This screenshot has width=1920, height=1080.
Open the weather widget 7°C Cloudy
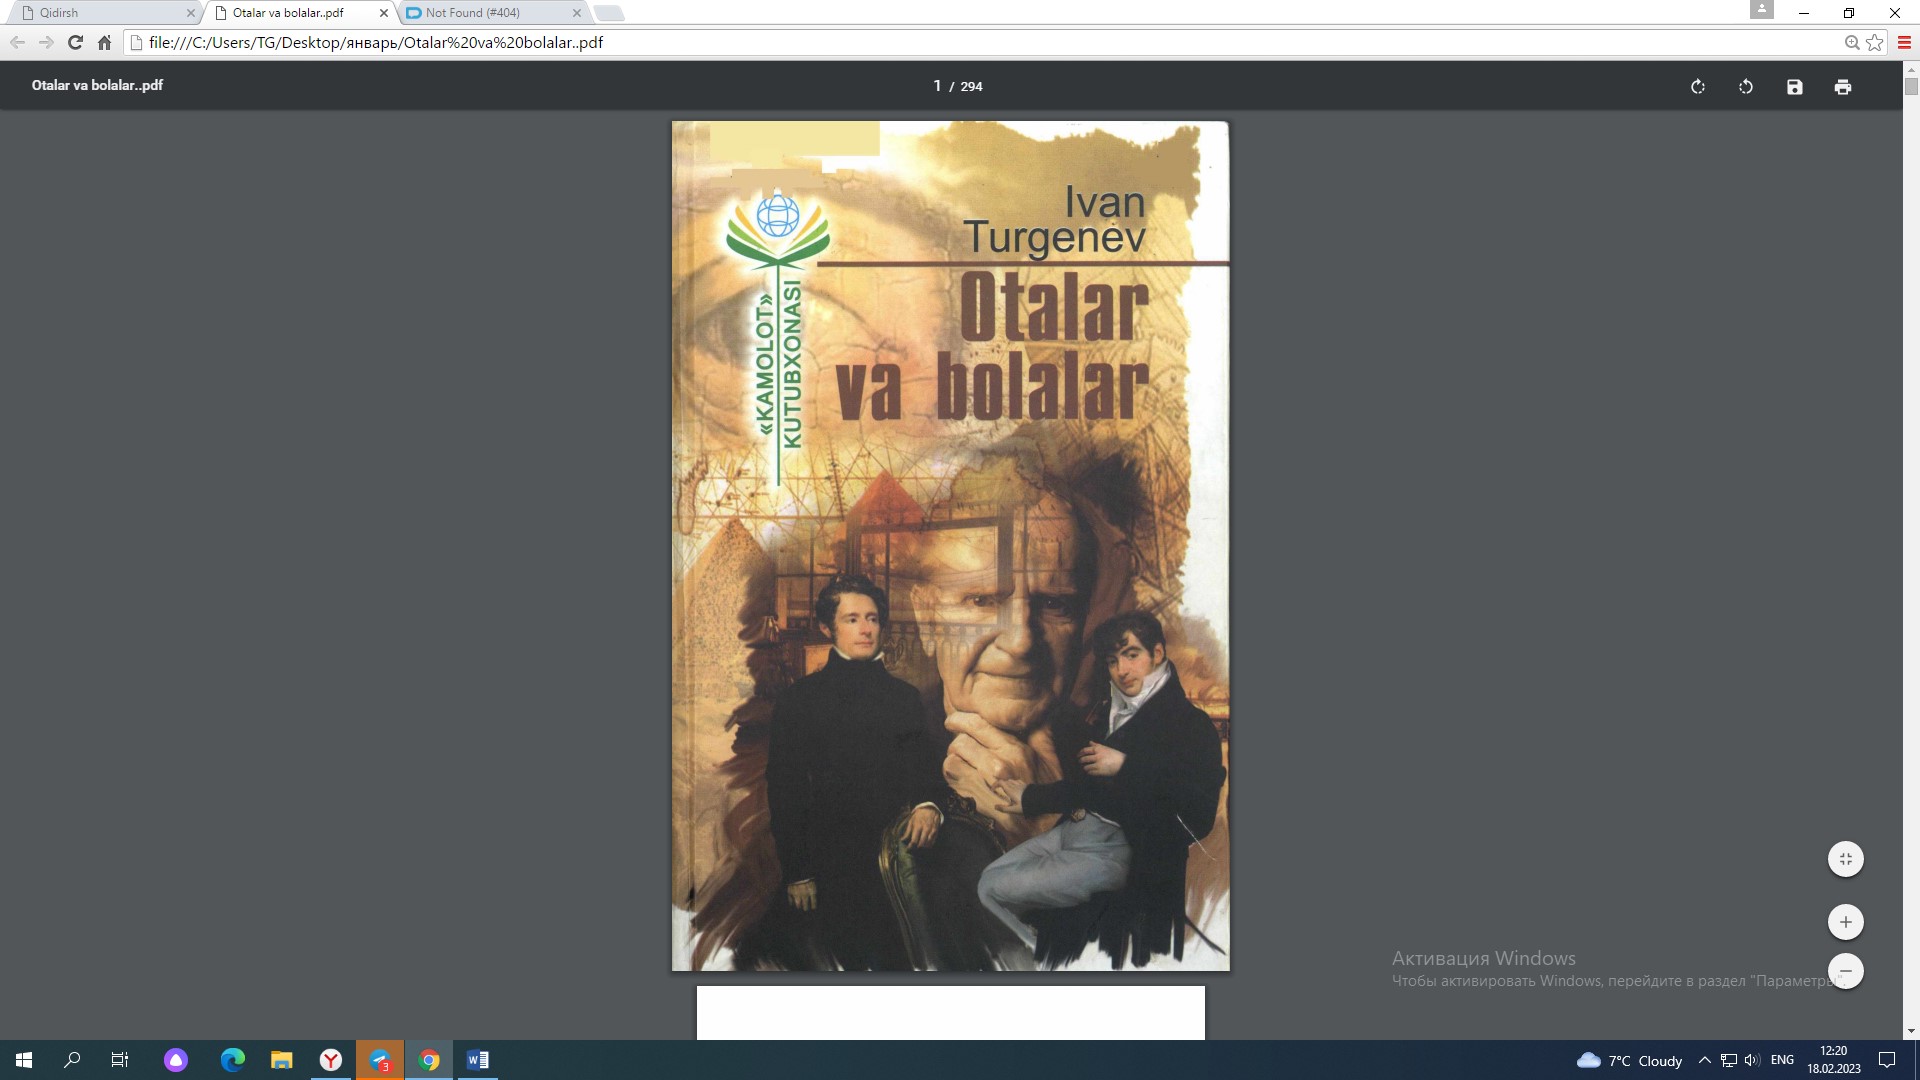[1629, 1061]
